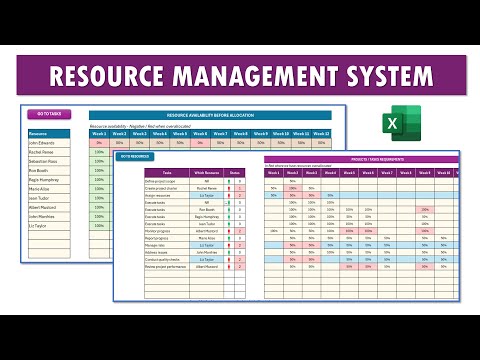Click red status flag in Conduct quality checks row
Viewport: 480px width, 360px height.
pyautogui.click(x=229, y=259)
